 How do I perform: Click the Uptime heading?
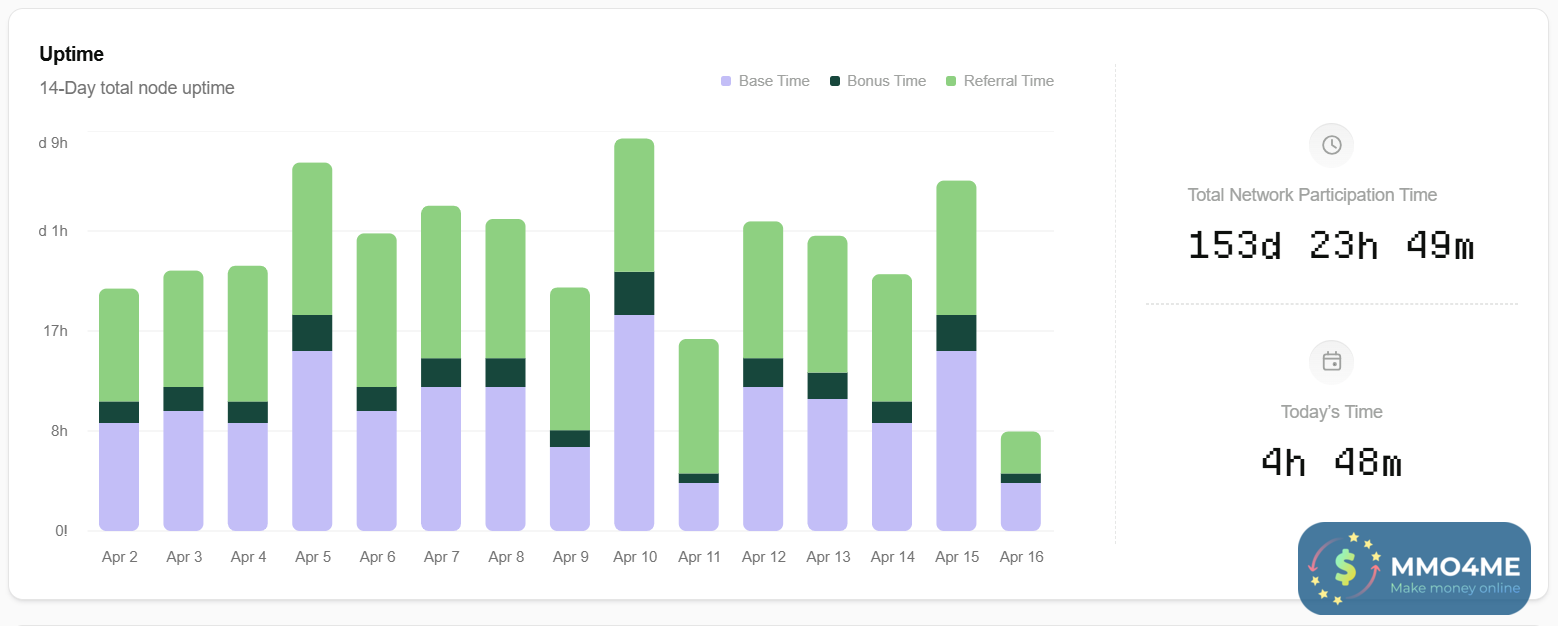tap(71, 54)
